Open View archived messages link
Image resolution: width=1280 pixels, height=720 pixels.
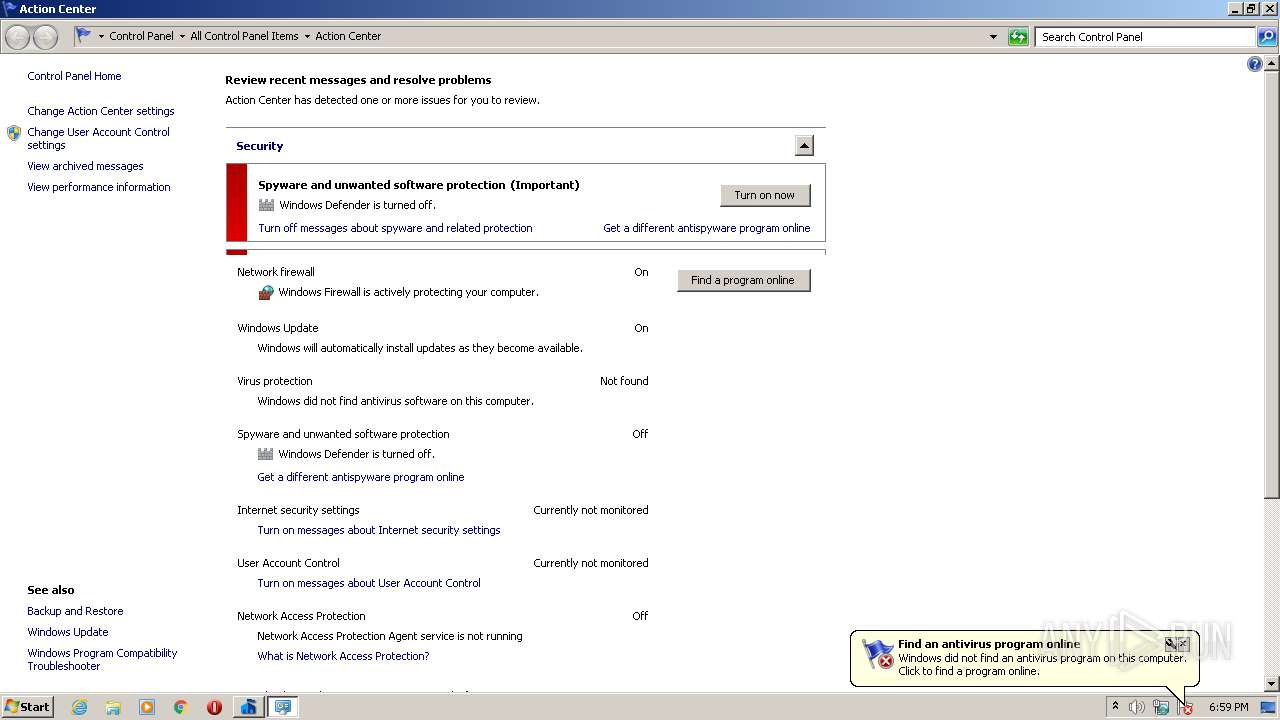(x=85, y=166)
